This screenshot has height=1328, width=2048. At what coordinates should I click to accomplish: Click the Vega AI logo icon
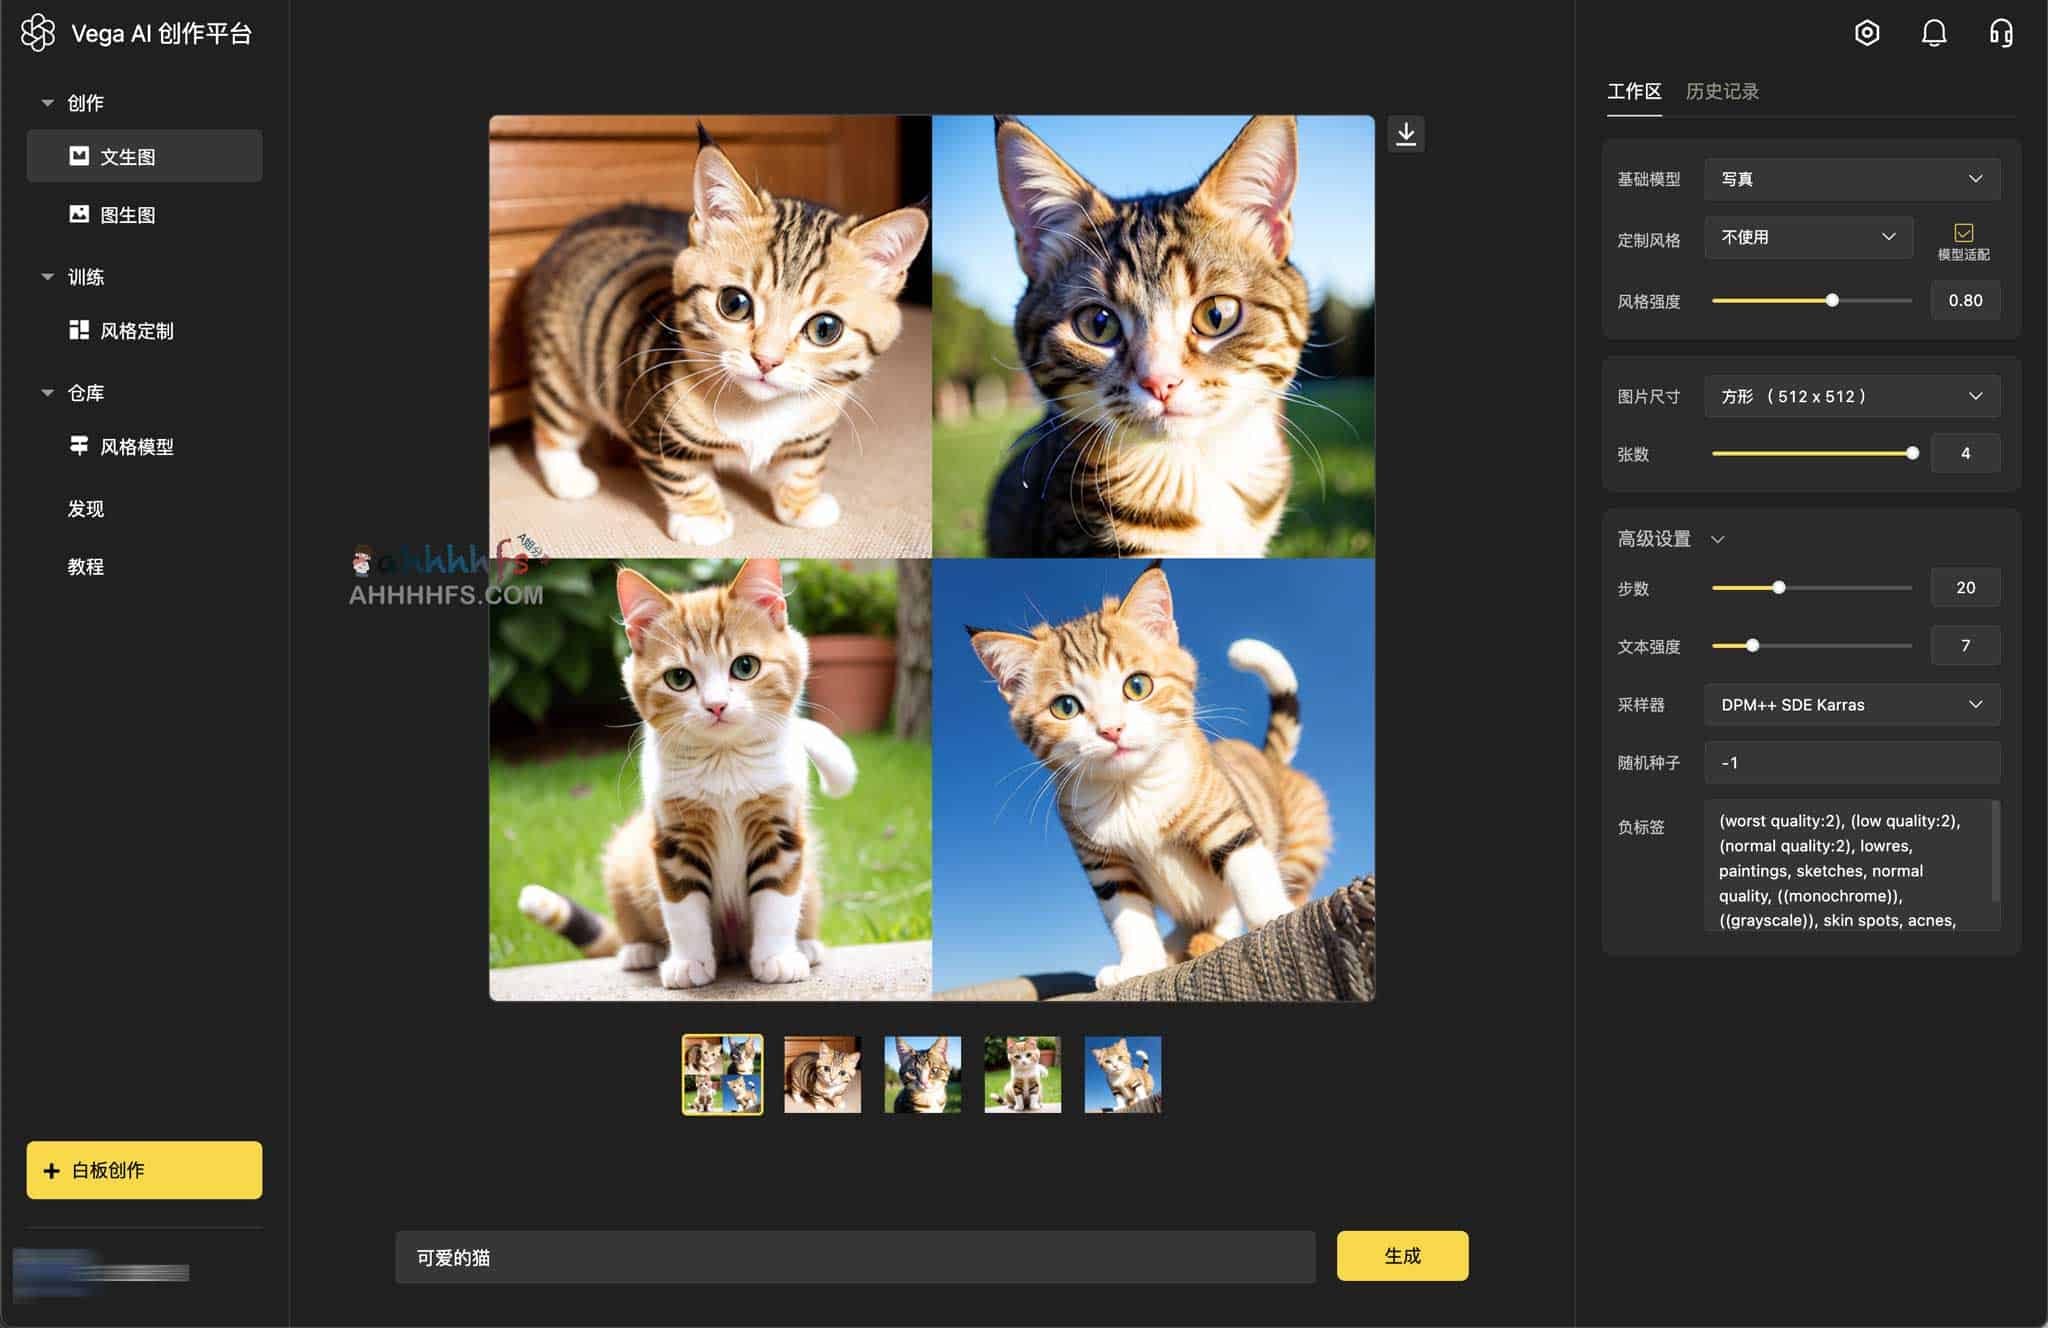38,33
